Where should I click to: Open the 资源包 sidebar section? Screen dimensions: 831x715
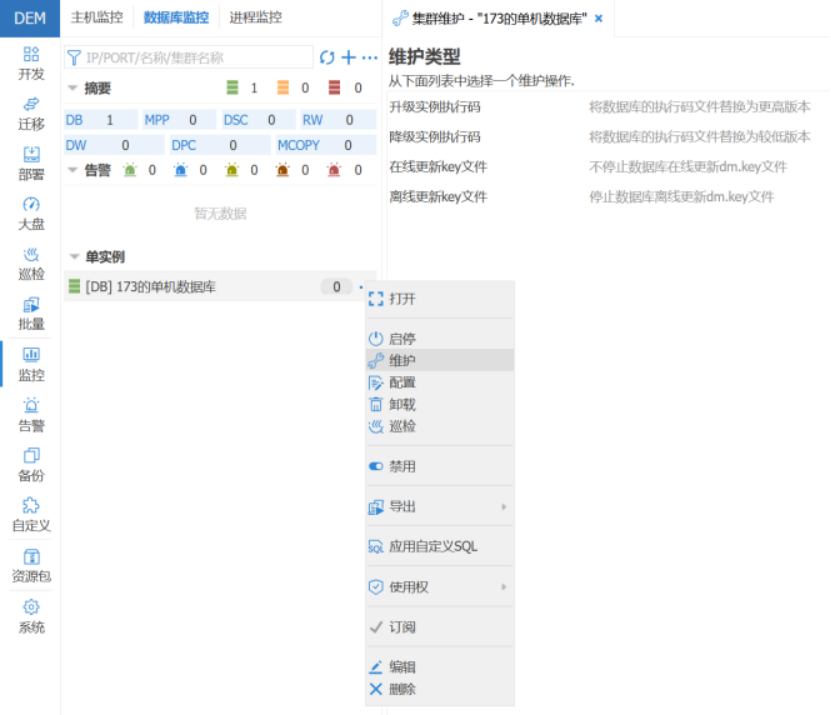tap(31, 566)
